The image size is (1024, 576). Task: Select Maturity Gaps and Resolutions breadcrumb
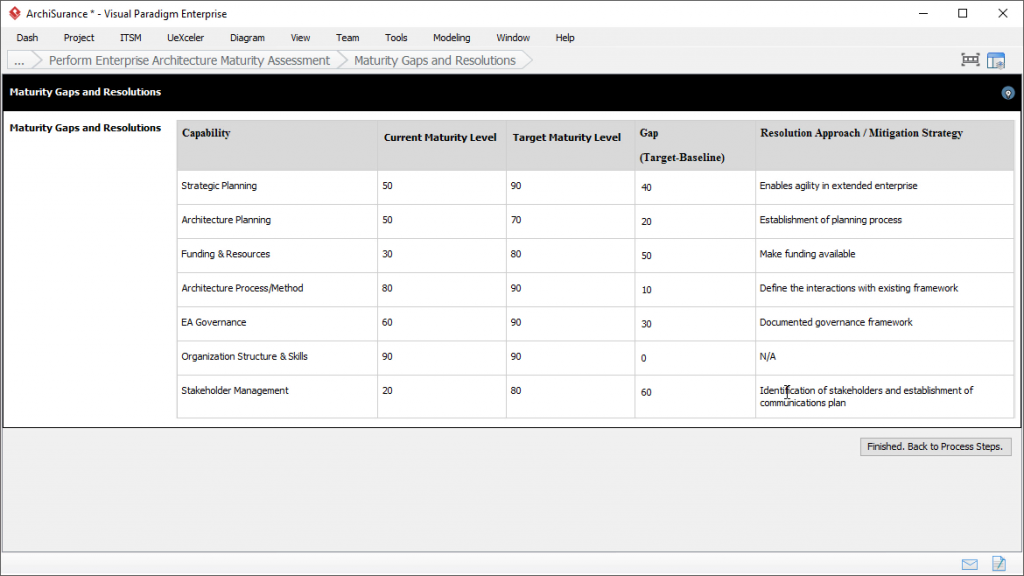[x=435, y=60]
